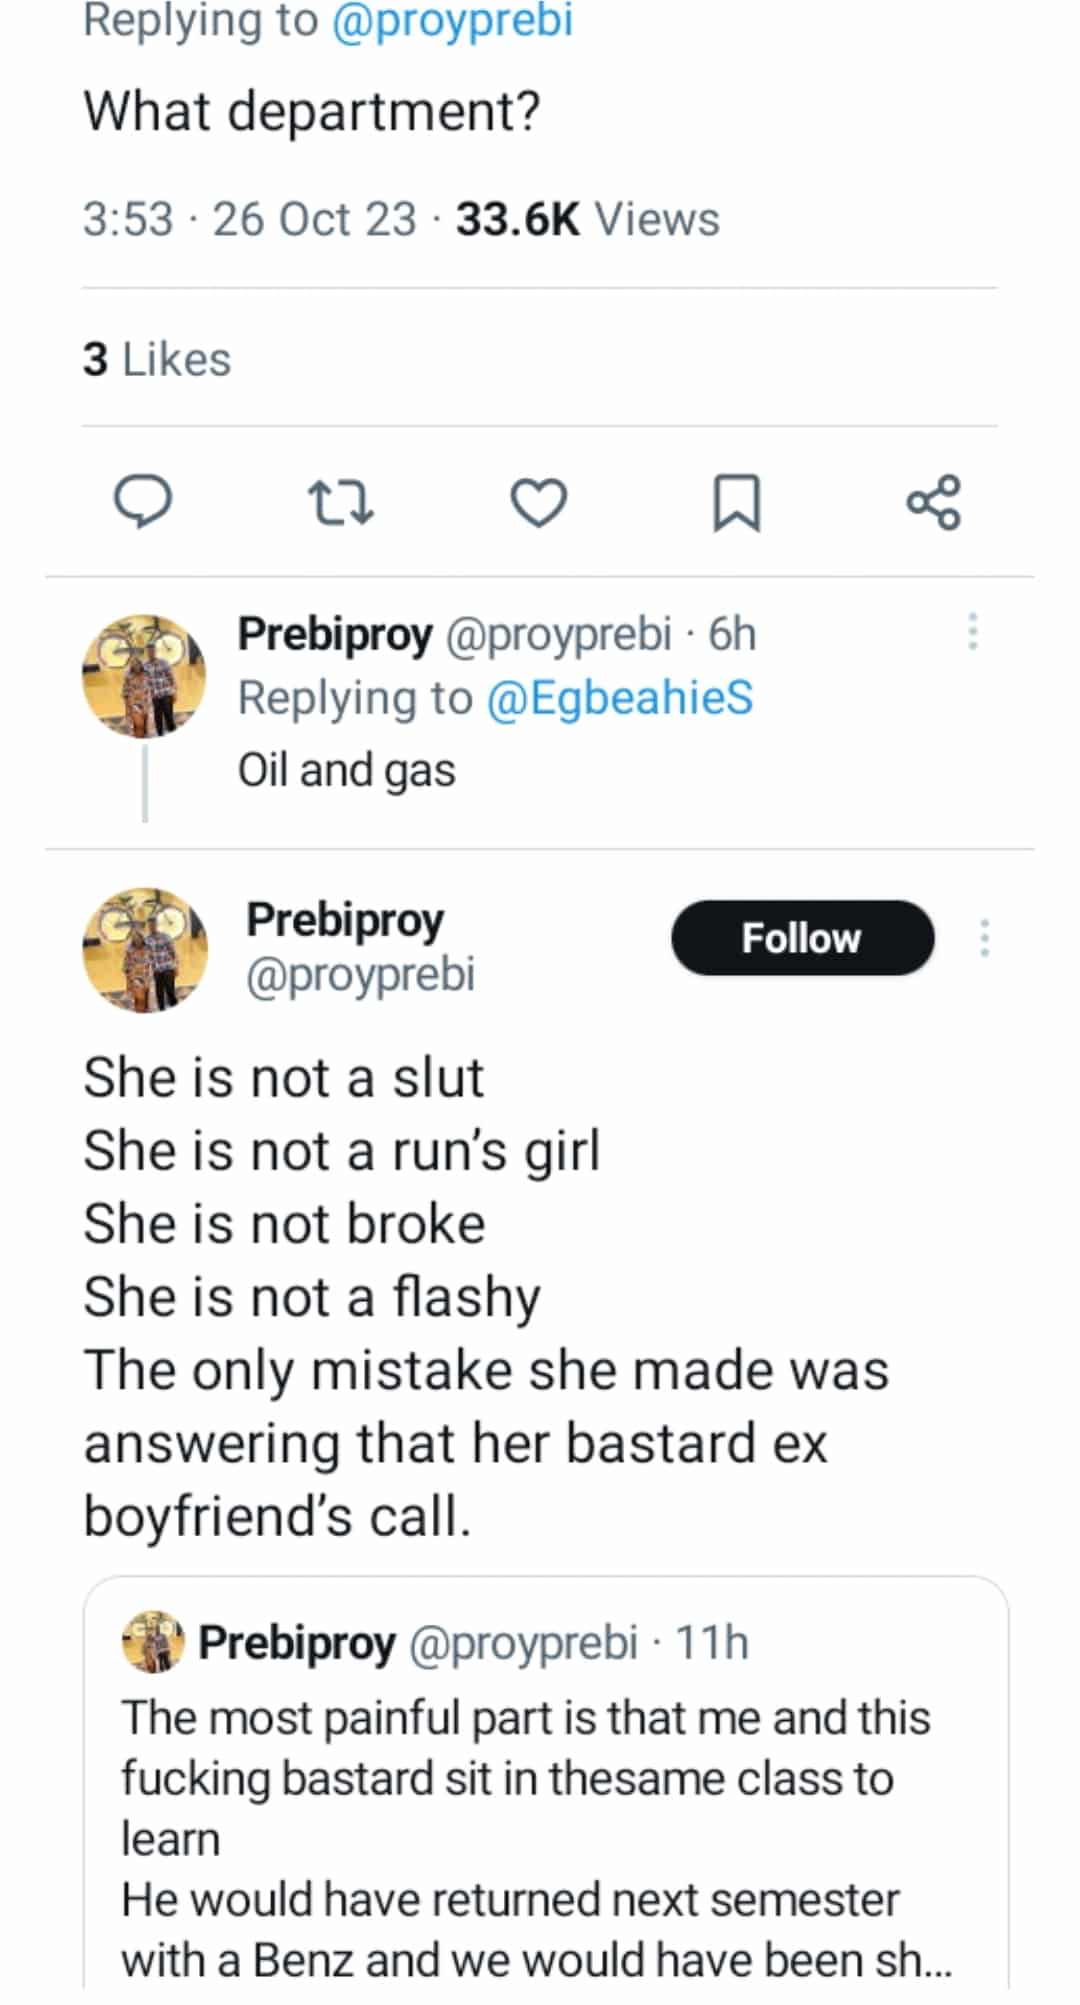The width and height of the screenshot is (1080, 2005).
Task: Open the @proyprebi mention at top
Action: 452,20
